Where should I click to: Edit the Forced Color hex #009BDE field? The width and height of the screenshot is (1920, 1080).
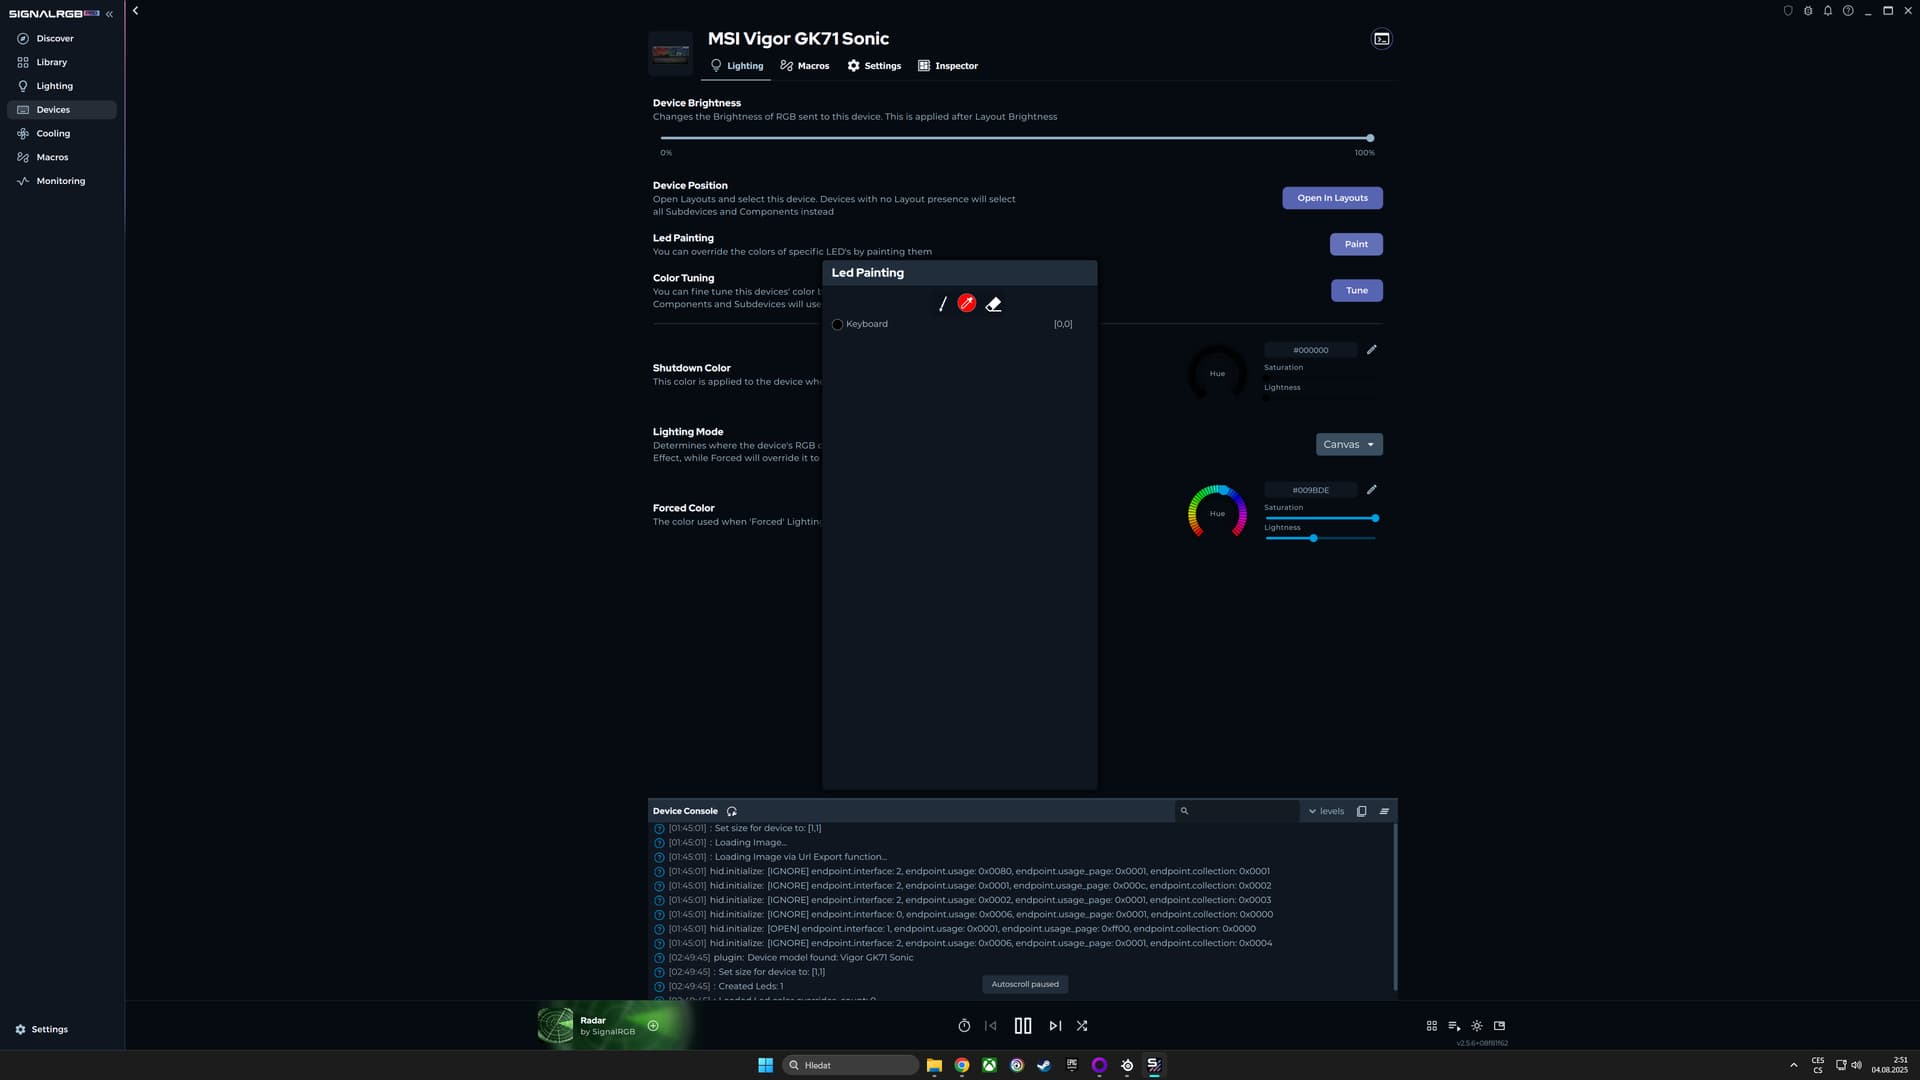coord(1310,490)
